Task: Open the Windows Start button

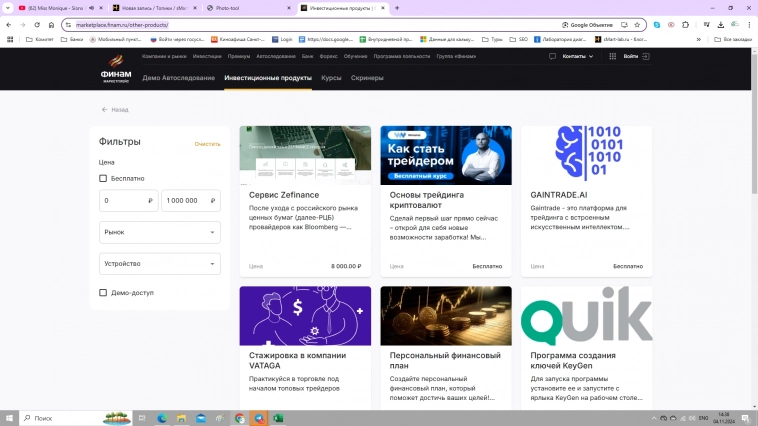Action: tap(9, 418)
